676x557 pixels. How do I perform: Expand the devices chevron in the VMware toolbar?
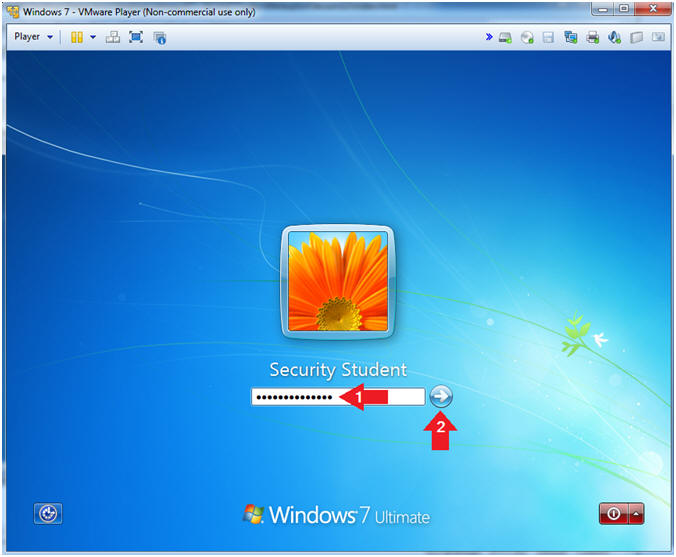(489, 37)
